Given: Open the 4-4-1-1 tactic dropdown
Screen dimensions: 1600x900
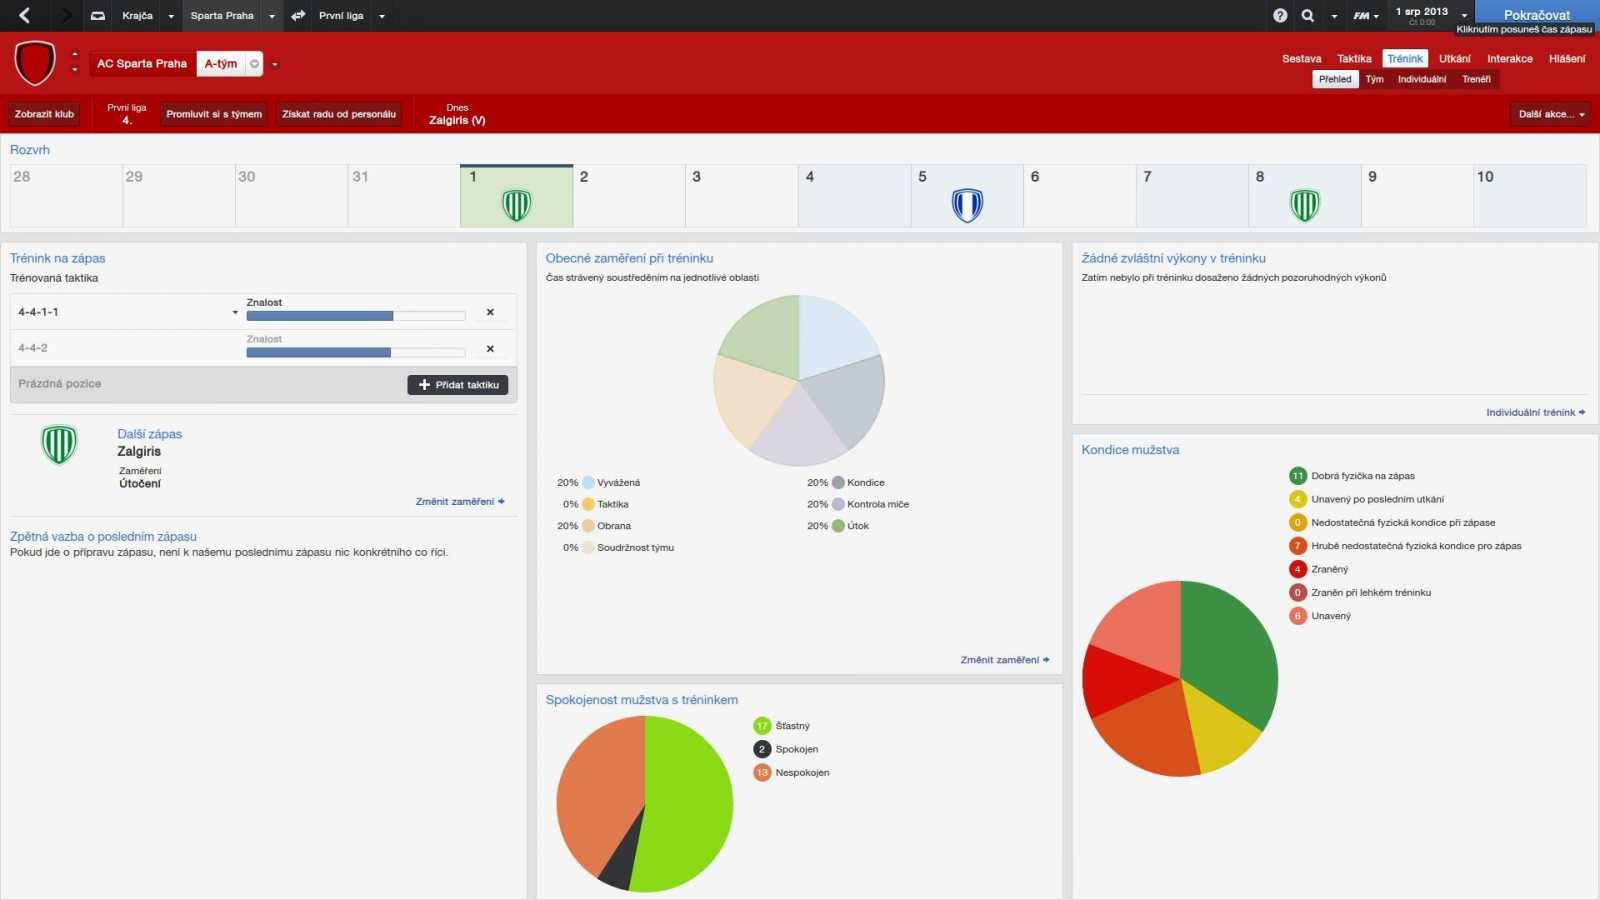Looking at the screenshot, I should point(235,313).
